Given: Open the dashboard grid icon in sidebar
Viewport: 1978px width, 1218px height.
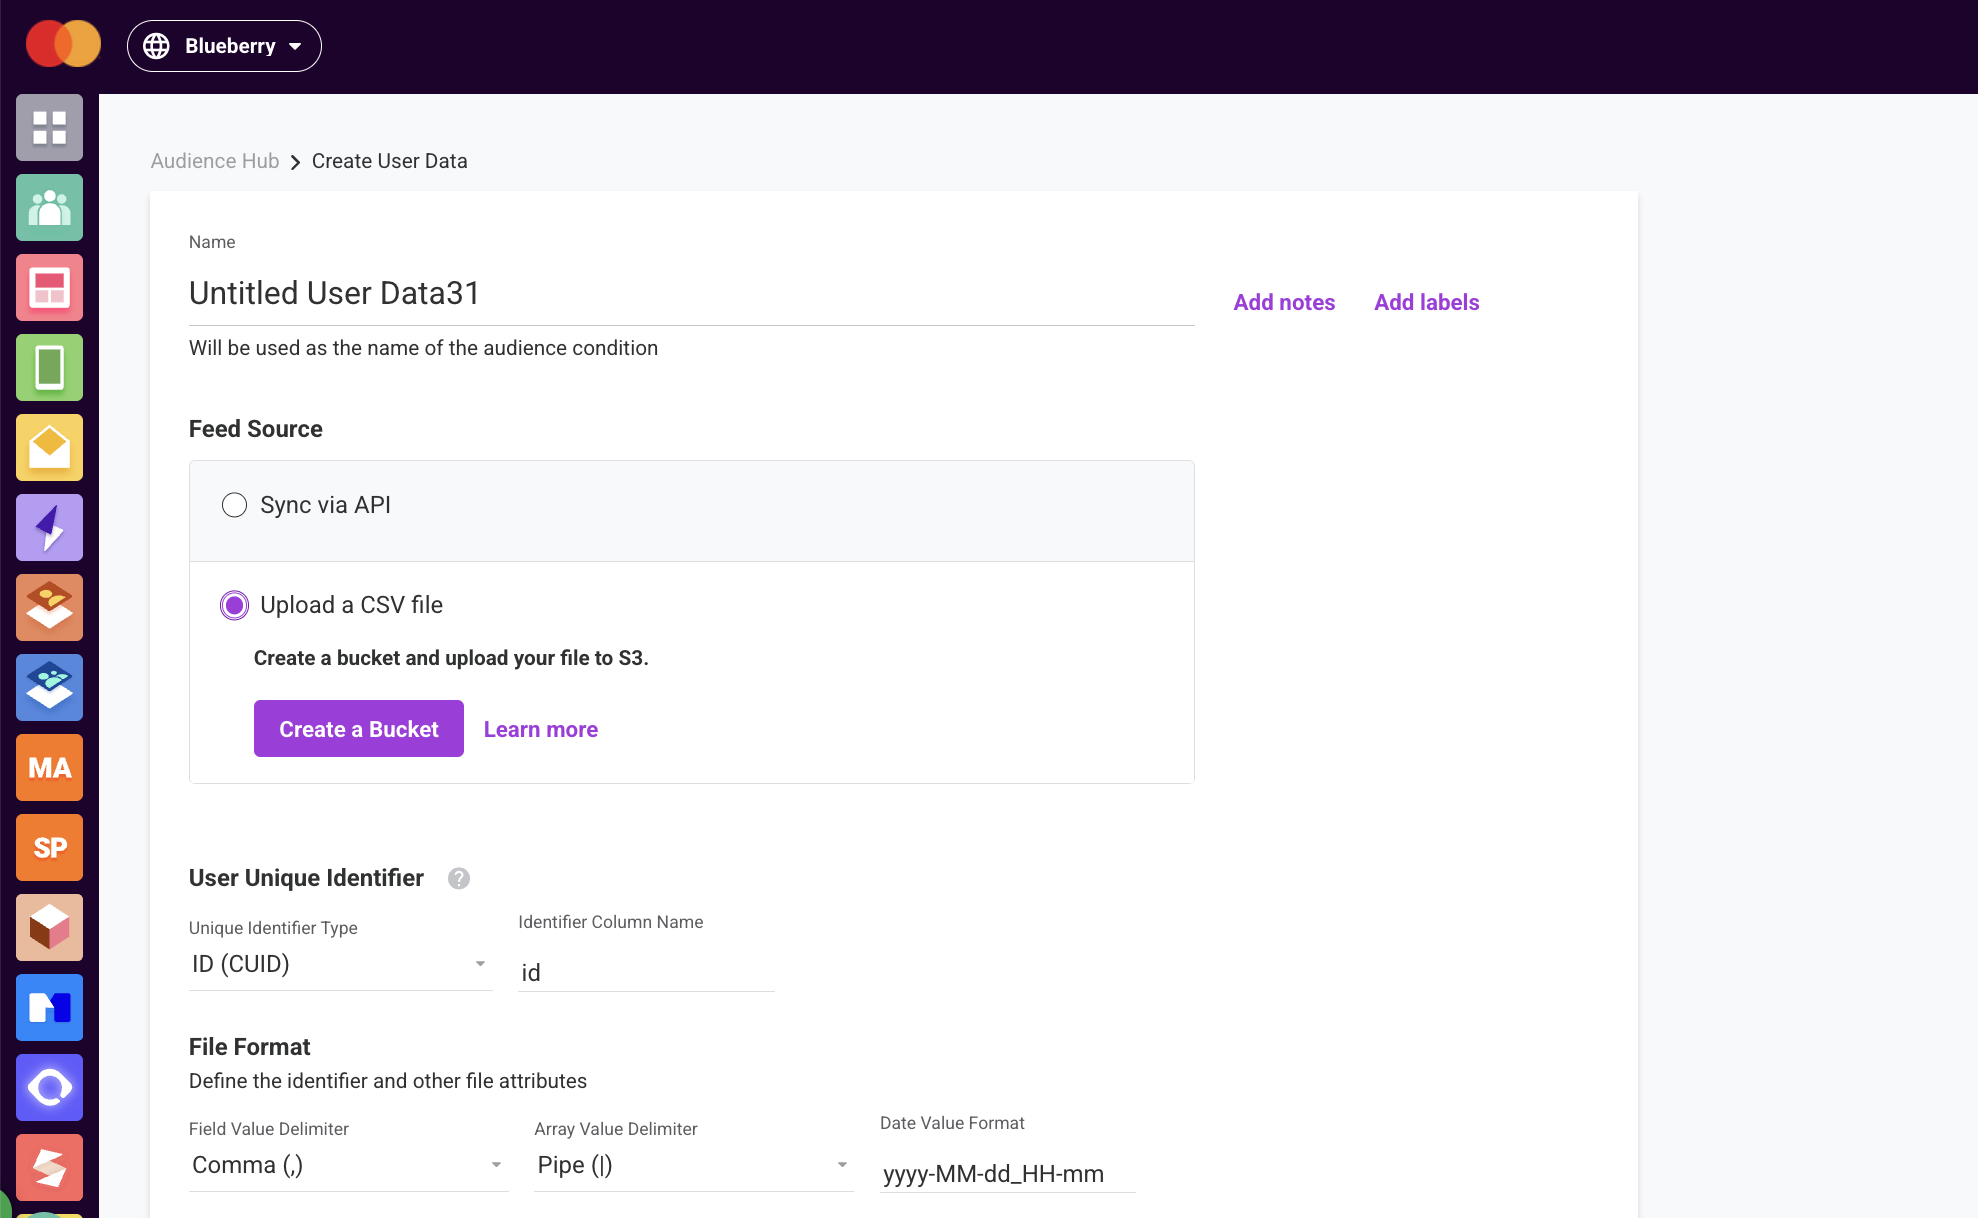Looking at the screenshot, I should [49, 128].
